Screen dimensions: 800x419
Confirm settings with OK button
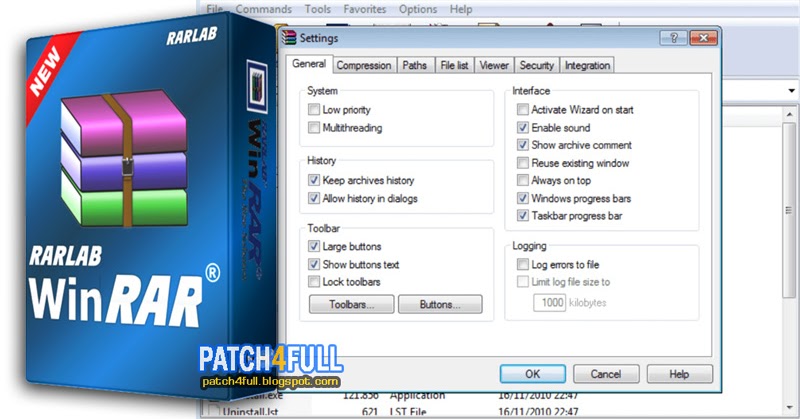[x=533, y=374]
